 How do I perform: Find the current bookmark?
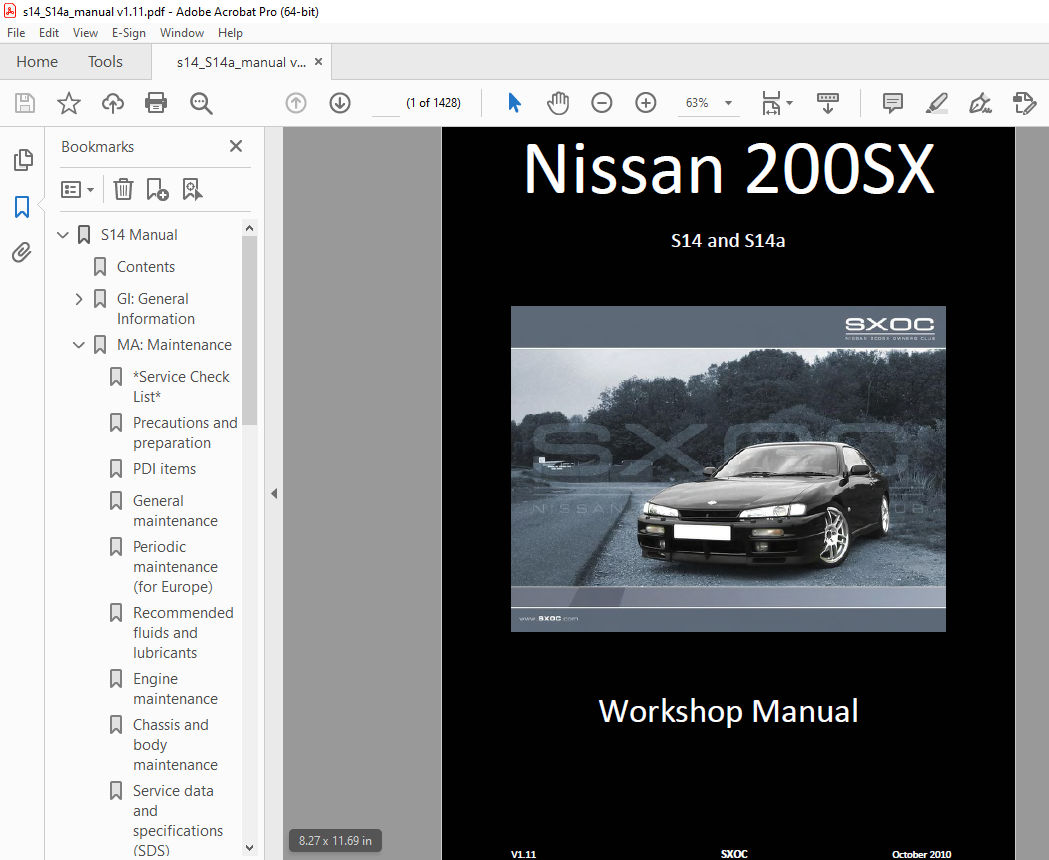pyautogui.click(x=193, y=189)
